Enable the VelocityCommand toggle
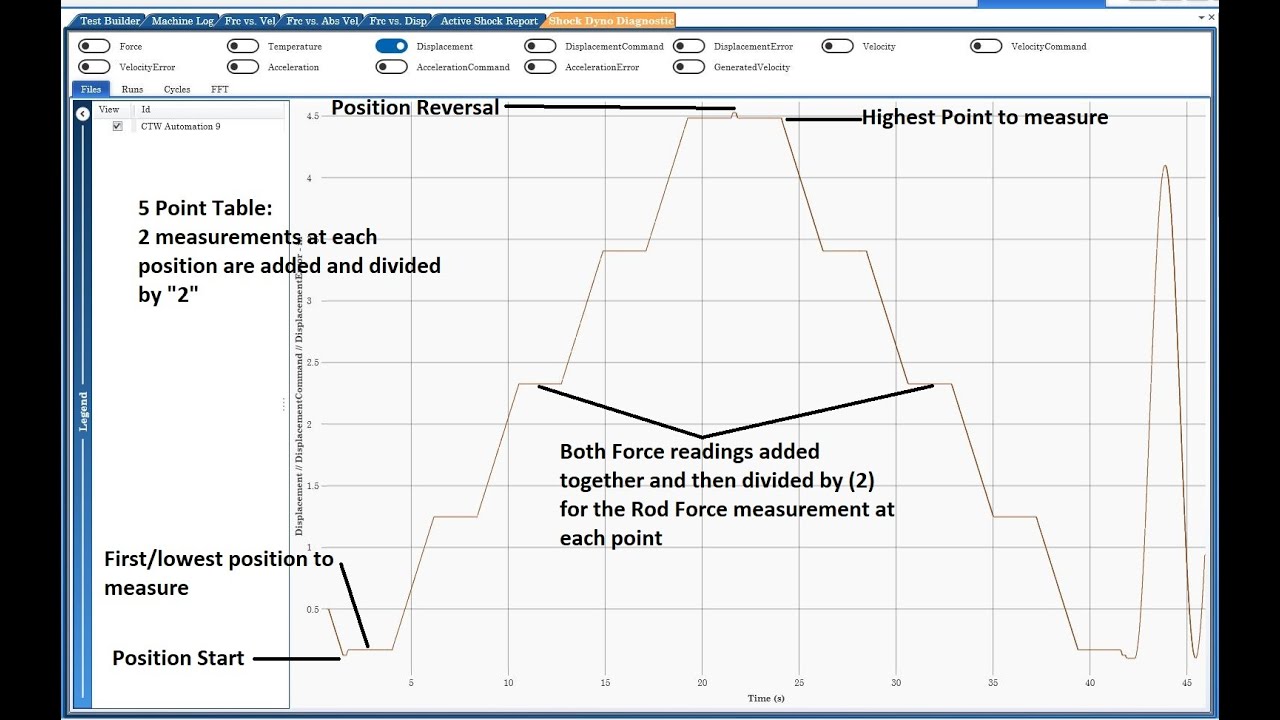The width and height of the screenshot is (1280, 720). (986, 46)
